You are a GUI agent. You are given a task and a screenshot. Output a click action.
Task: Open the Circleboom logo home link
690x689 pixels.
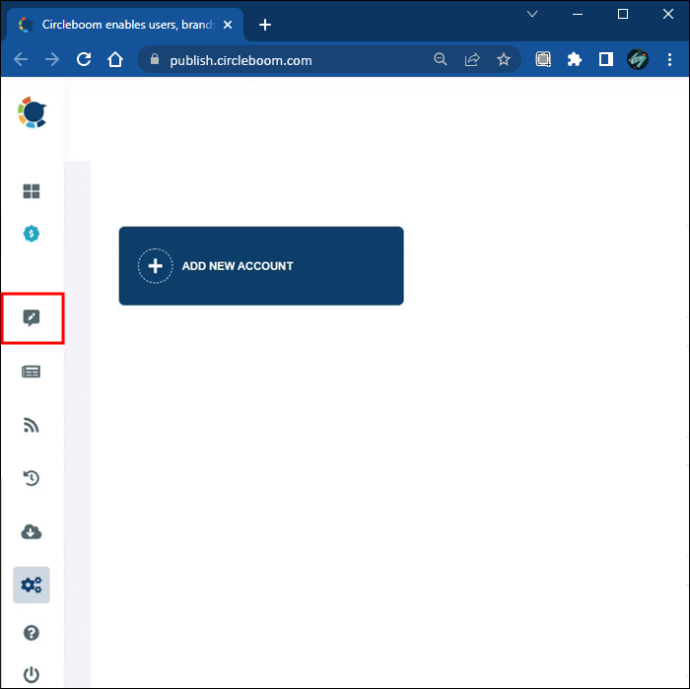pyautogui.click(x=32, y=112)
